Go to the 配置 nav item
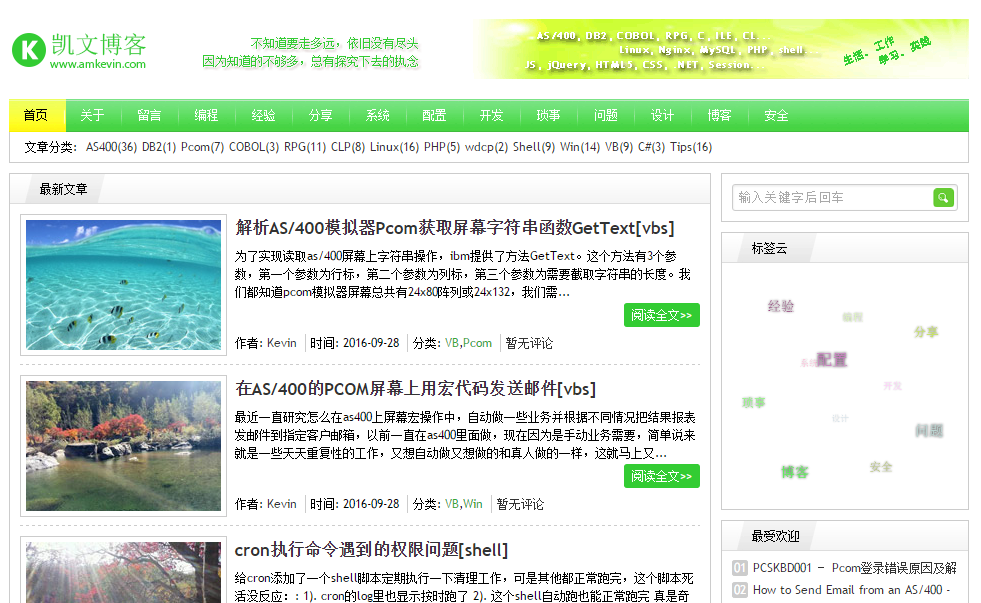This screenshot has width=981, height=603. tap(434, 115)
